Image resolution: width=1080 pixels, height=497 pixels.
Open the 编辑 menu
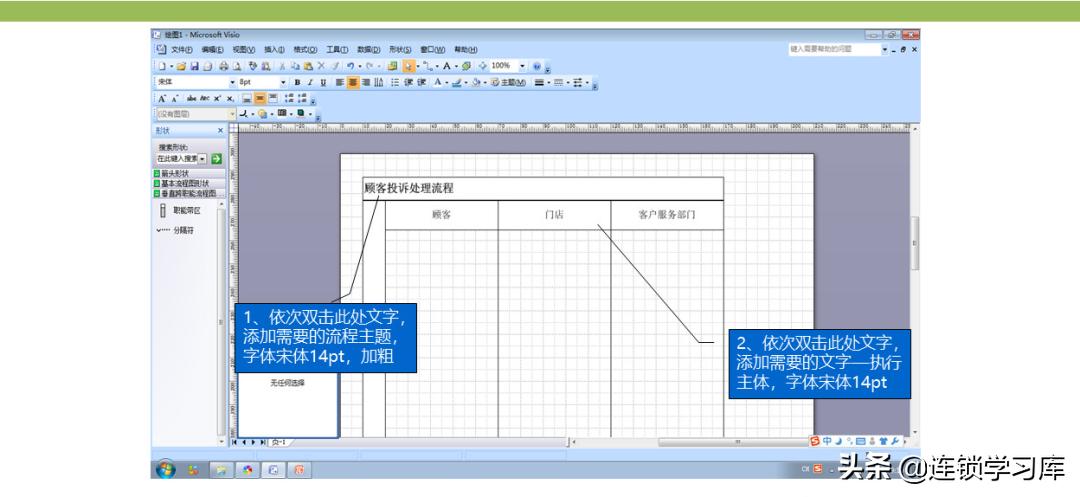(213, 50)
